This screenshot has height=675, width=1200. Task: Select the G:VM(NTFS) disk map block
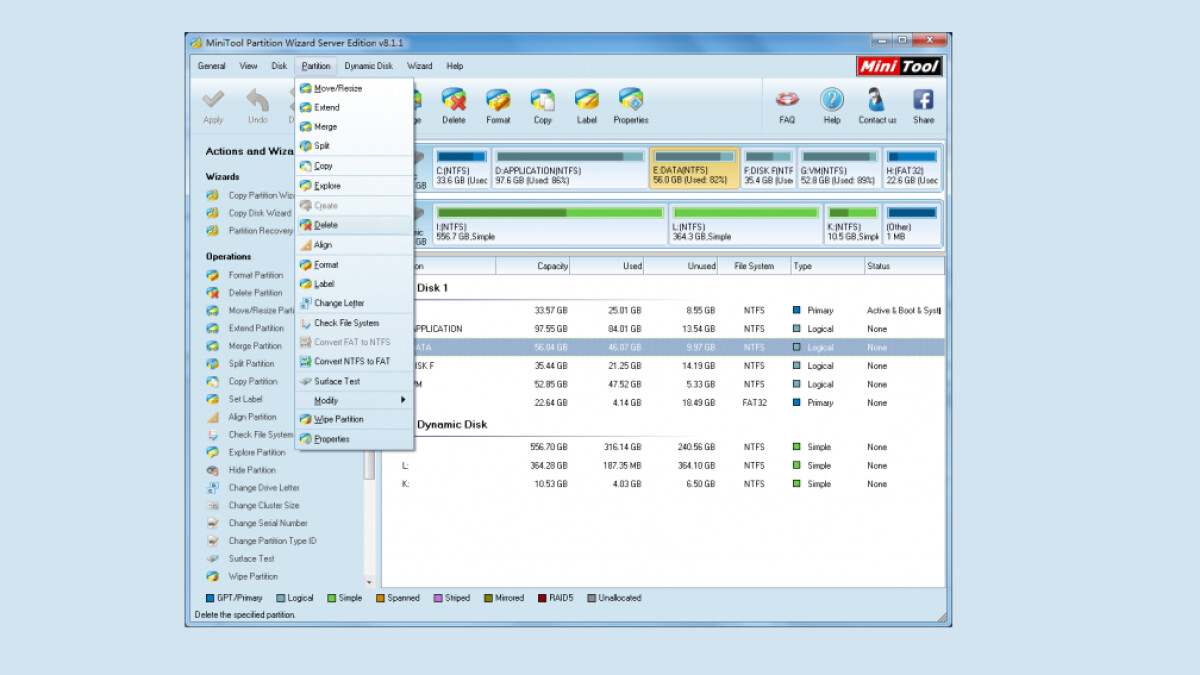point(840,169)
